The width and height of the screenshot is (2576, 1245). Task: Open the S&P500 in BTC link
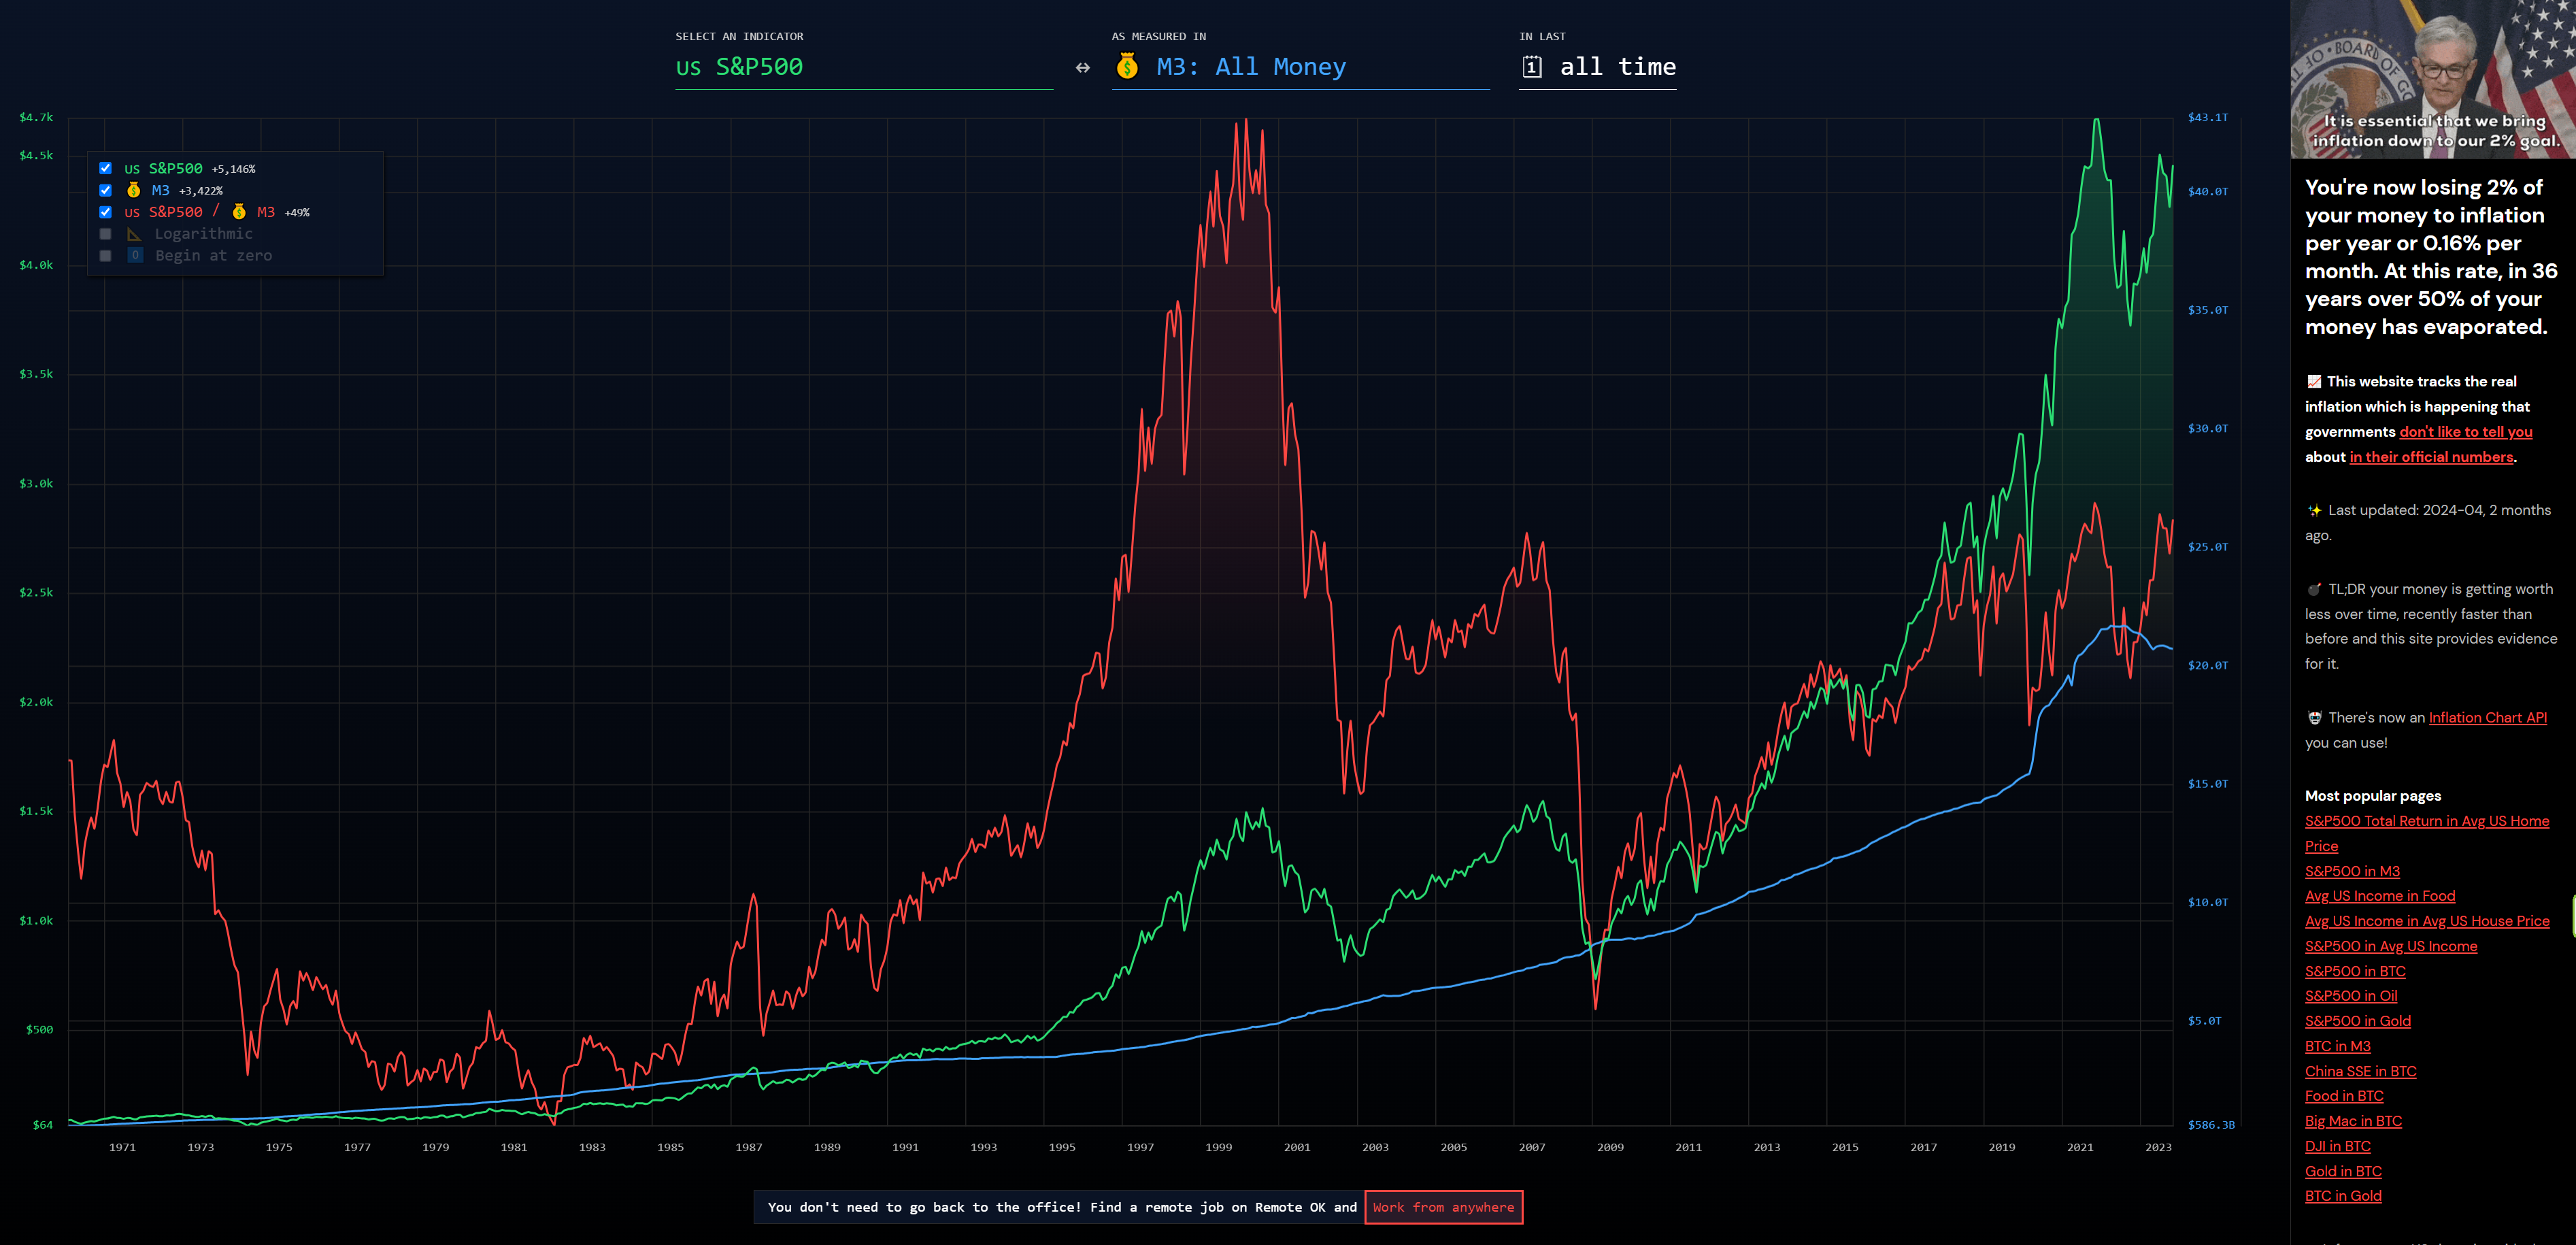click(x=2355, y=971)
